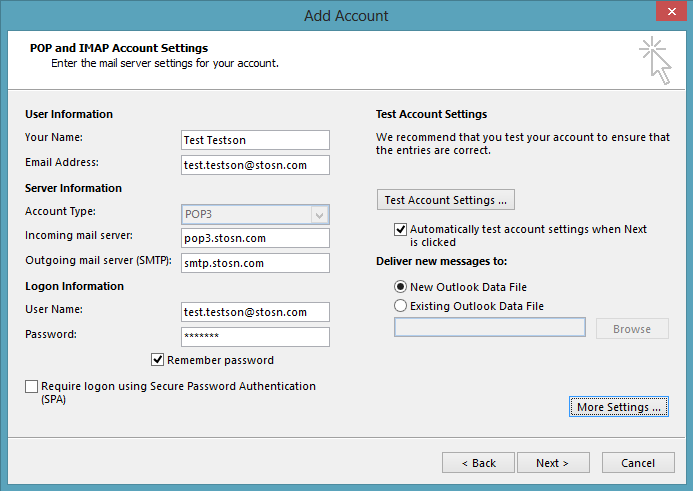Select New Outlook Data File radio button

tap(400, 287)
